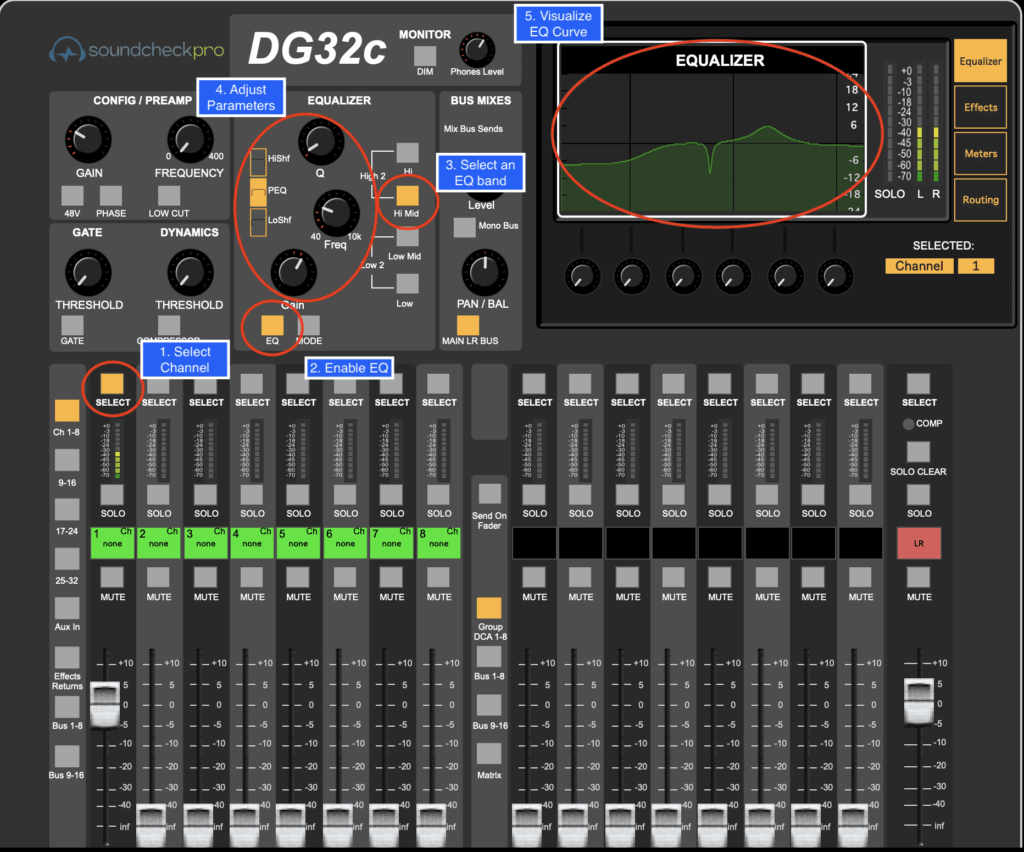Click the DYNAMICS THRESHOLD knob

190,272
